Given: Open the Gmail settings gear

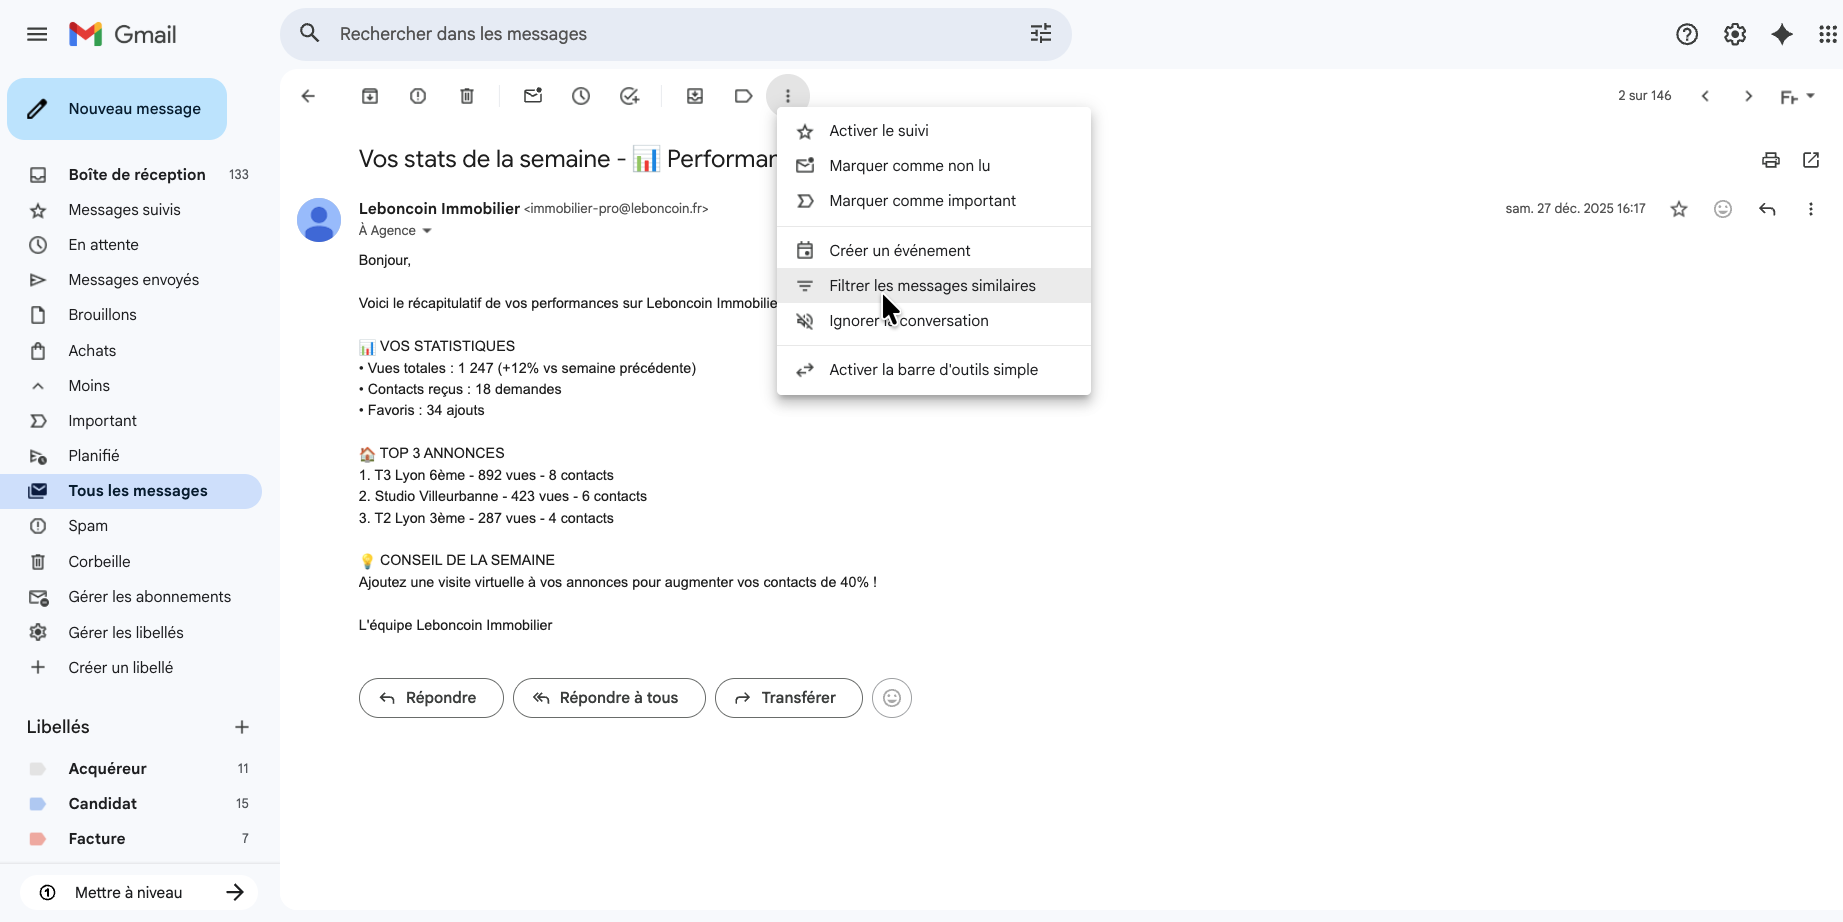Looking at the screenshot, I should [1735, 34].
